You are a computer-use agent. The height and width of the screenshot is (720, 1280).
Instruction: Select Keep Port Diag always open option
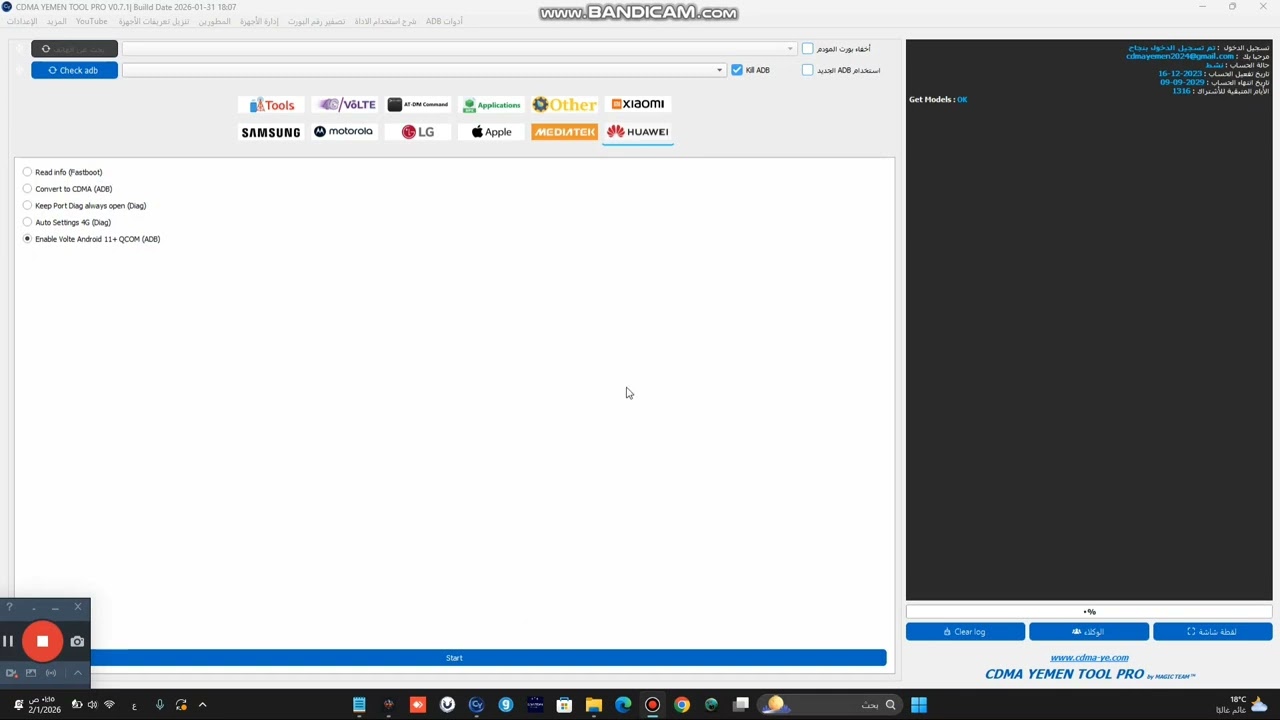pyautogui.click(x=84, y=206)
